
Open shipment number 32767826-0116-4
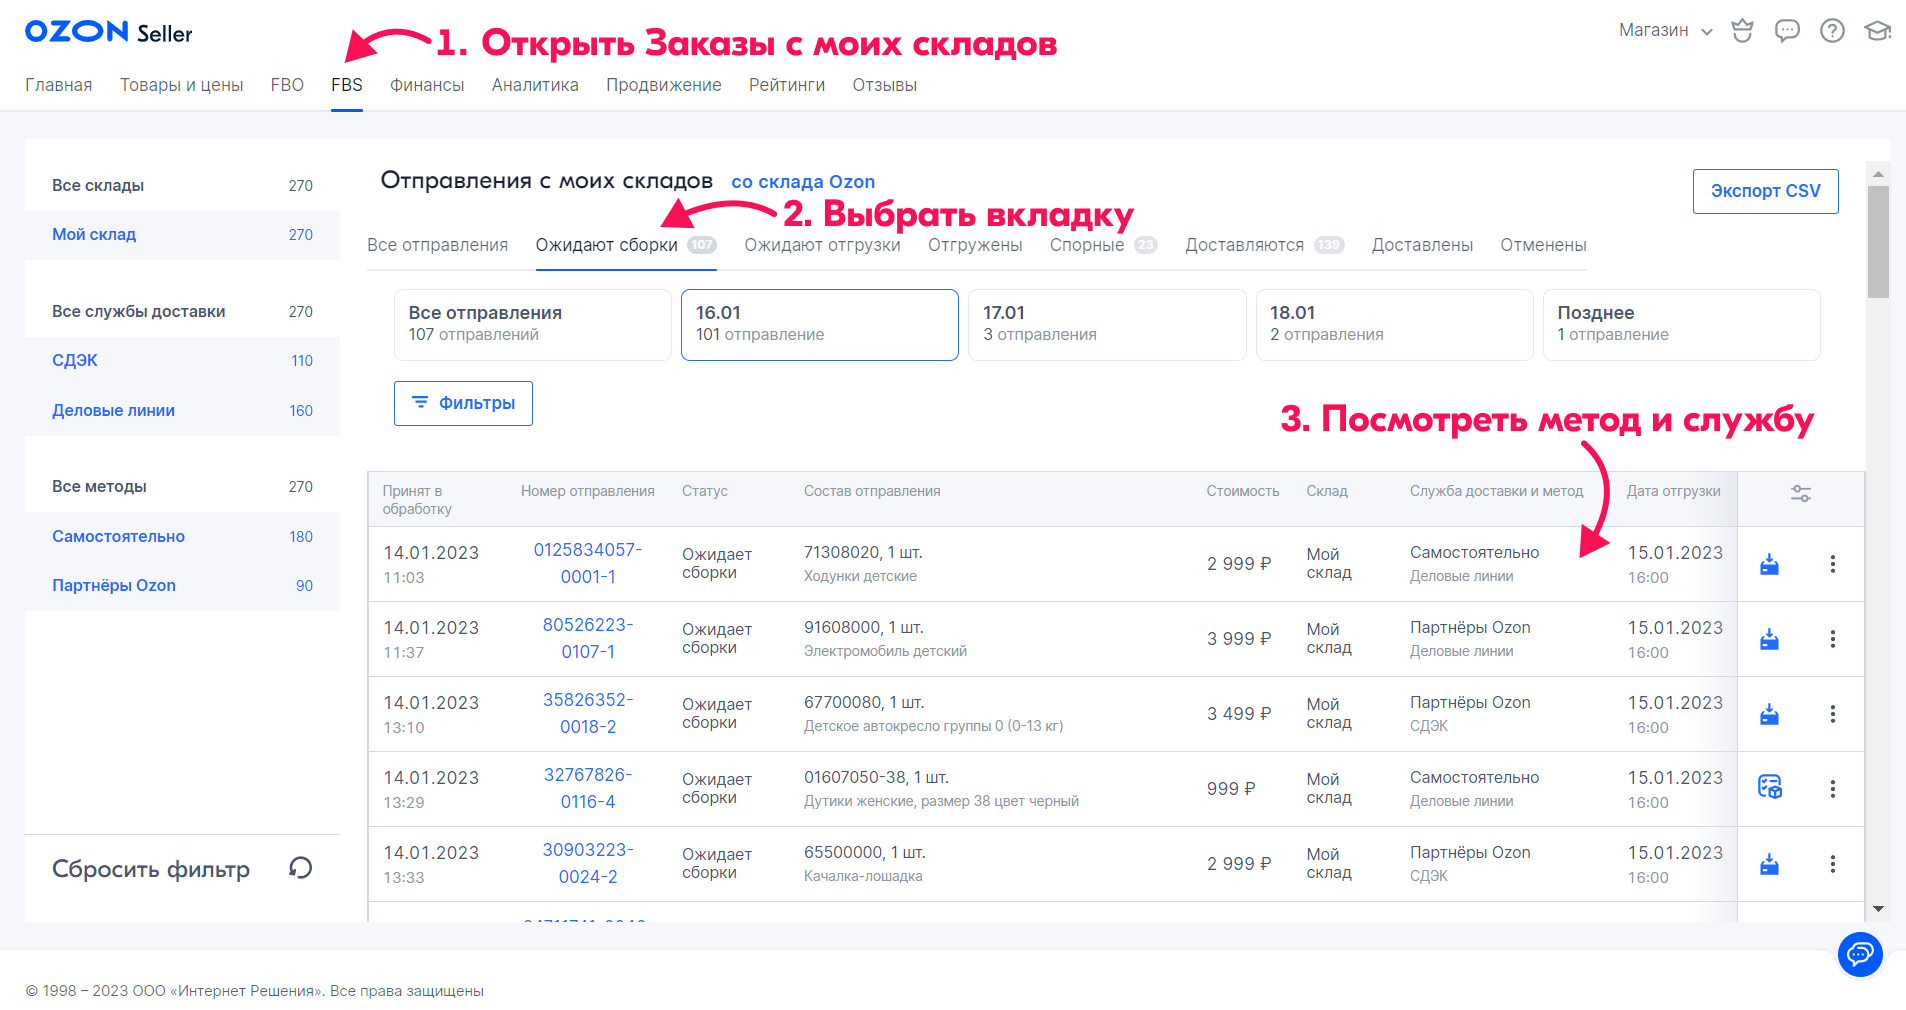point(588,788)
